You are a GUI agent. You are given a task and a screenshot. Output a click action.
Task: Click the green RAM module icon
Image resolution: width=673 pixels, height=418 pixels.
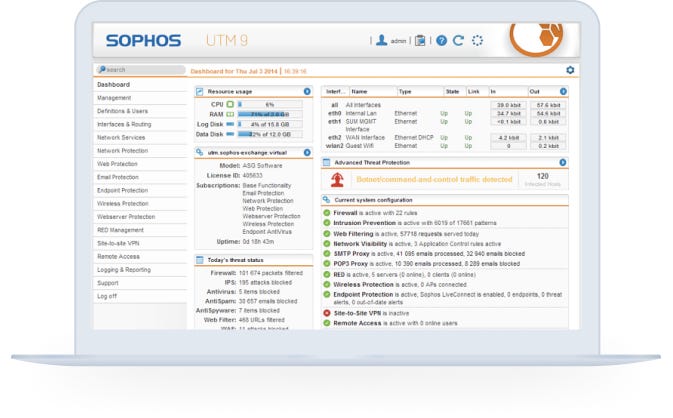pos(230,114)
